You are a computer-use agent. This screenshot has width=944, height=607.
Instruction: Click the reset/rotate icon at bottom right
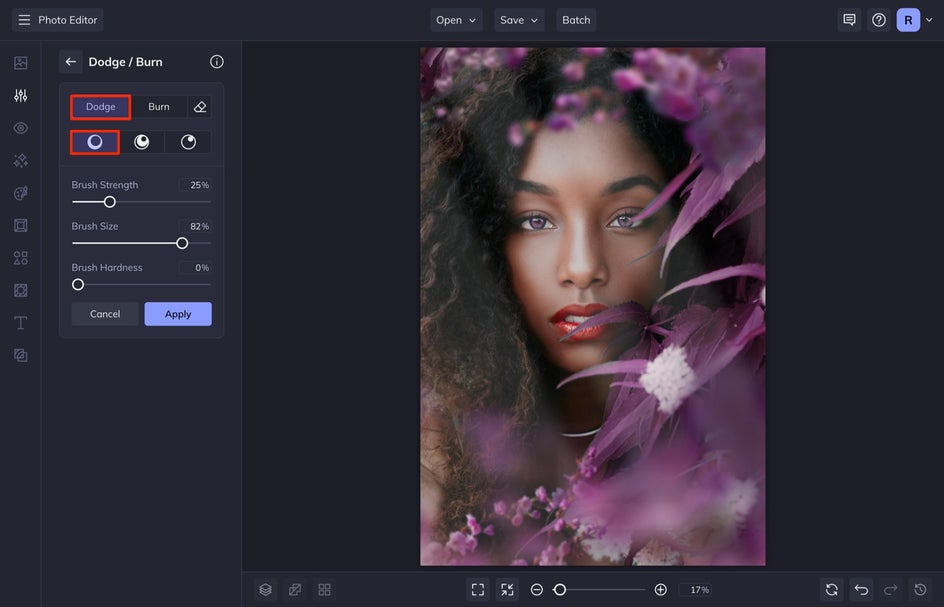pos(832,590)
